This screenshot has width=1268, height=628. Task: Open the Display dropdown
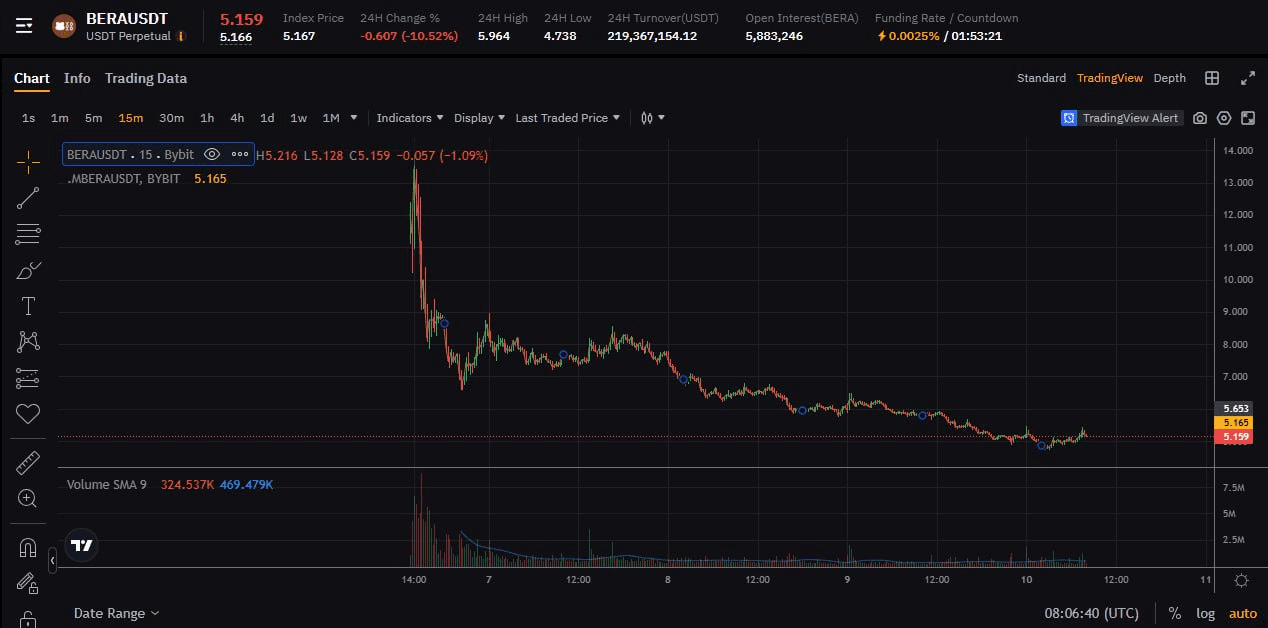point(479,118)
